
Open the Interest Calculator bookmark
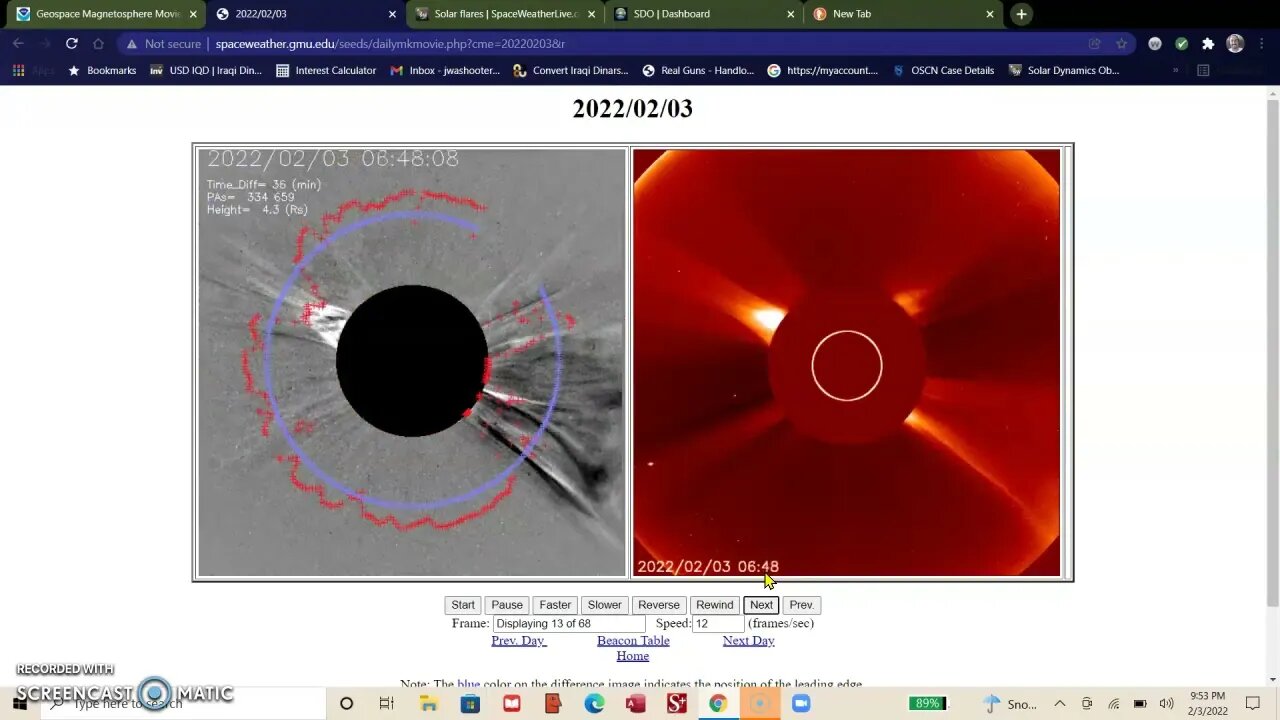326,71
